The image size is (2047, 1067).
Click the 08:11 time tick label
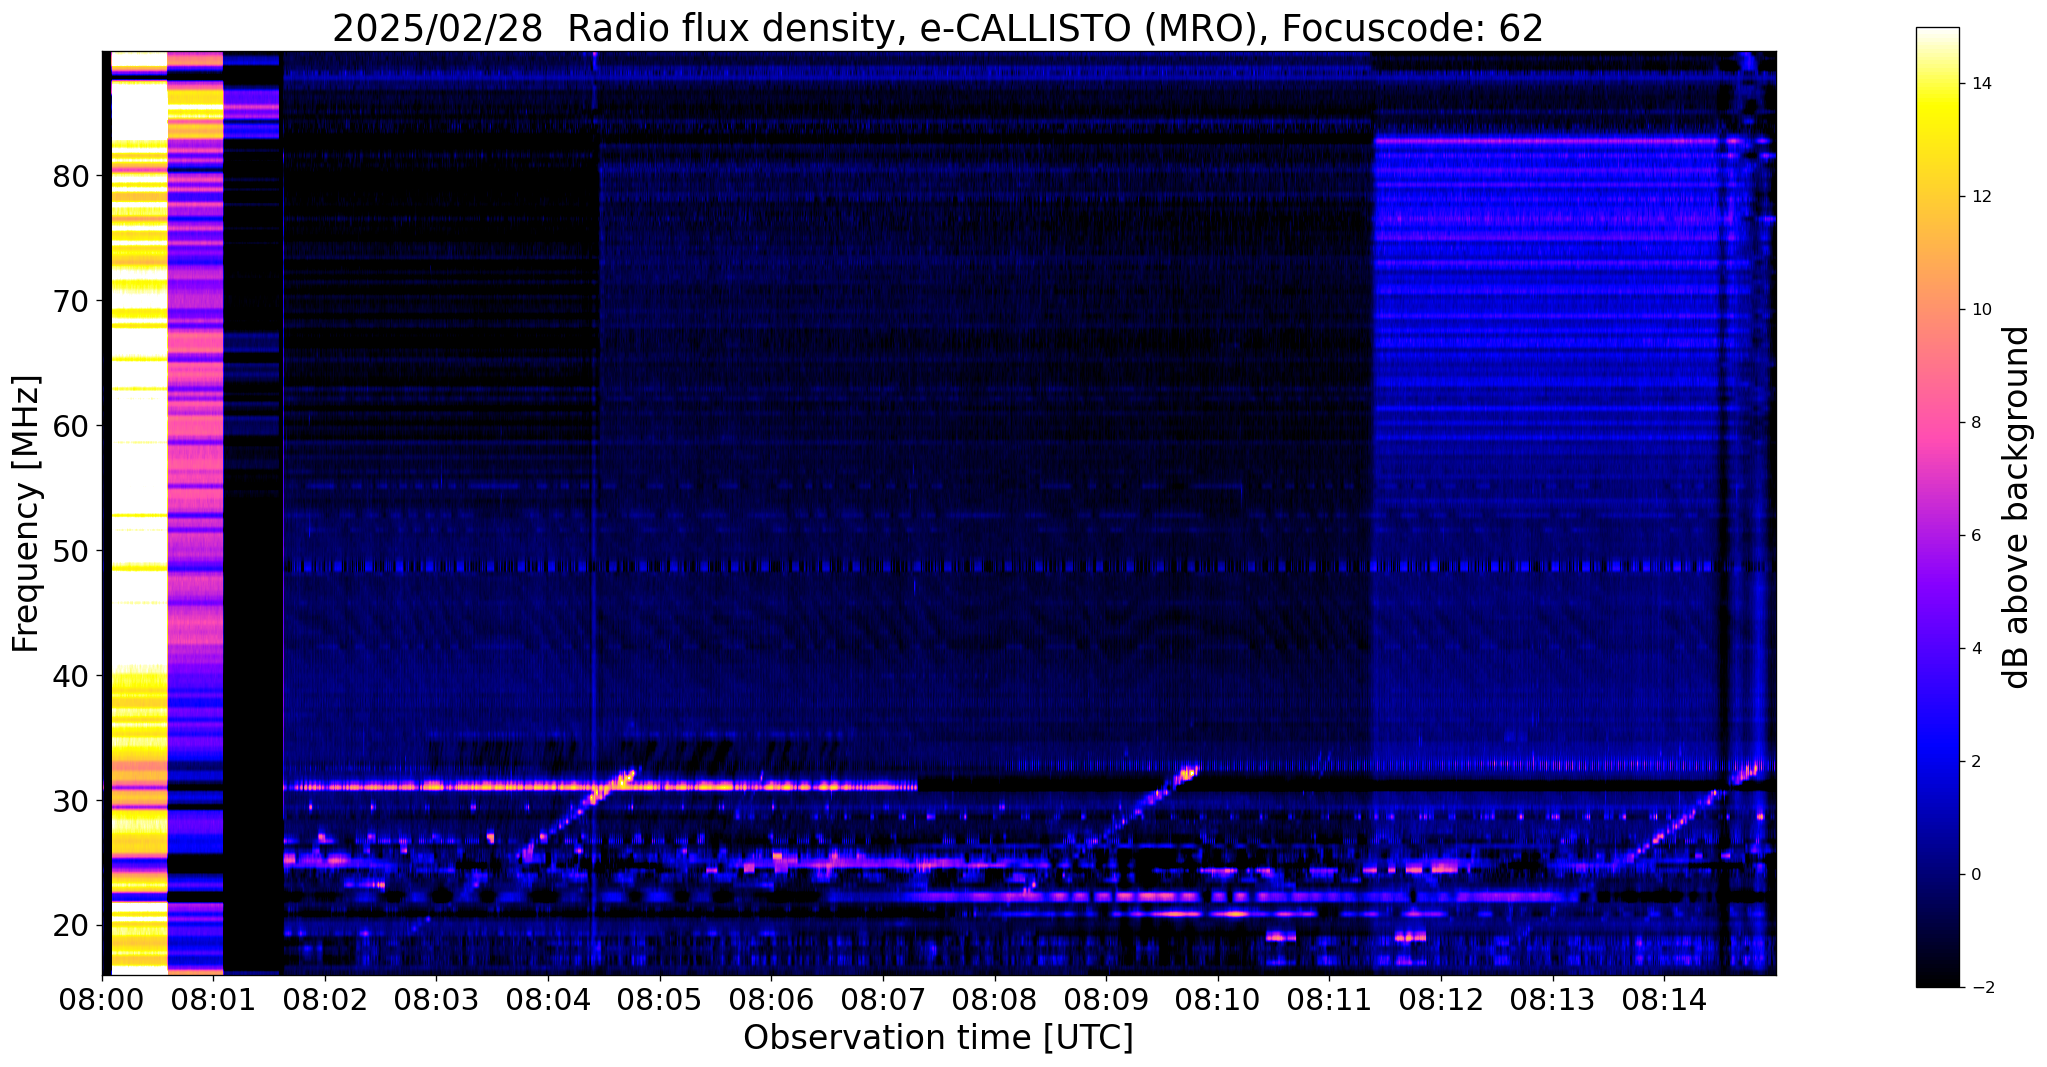coord(1329,999)
